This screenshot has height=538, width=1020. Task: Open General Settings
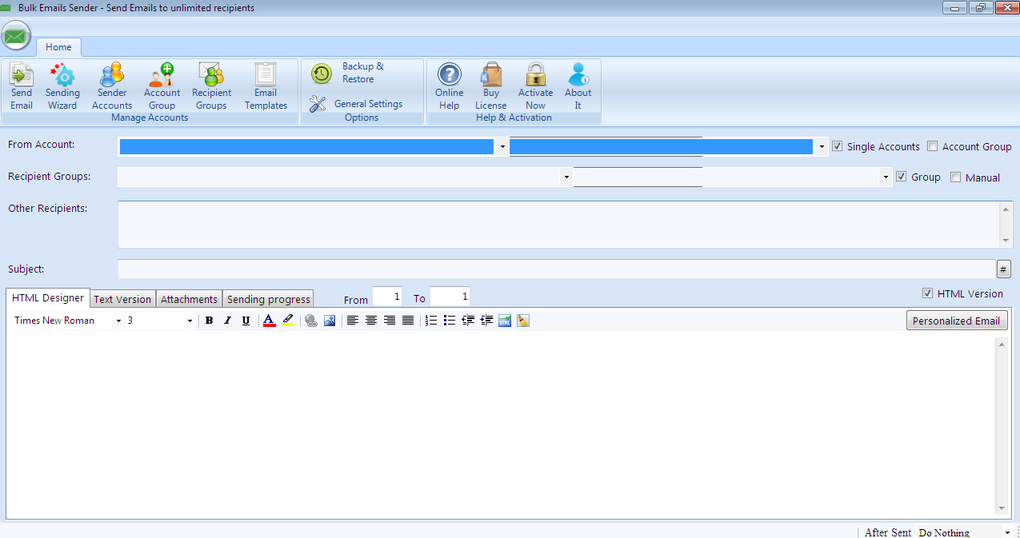click(x=356, y=103)
